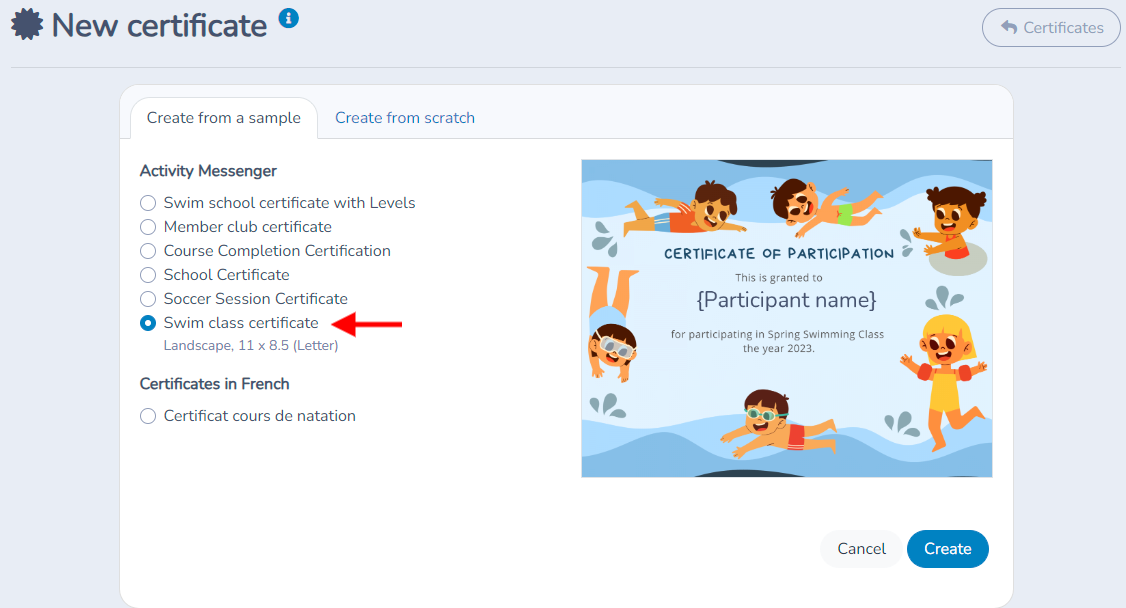
Task: Pick the School Certificate sample
Action: (x=148, y=275)
